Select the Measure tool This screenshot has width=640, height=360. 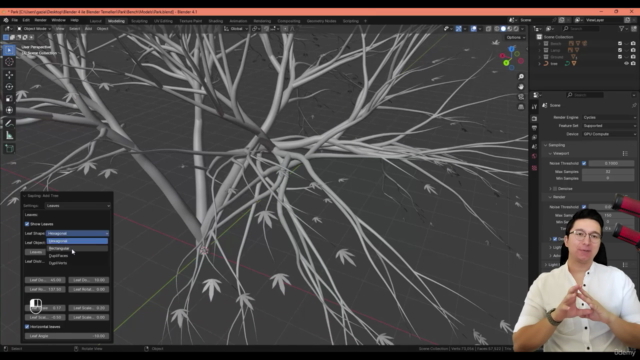click(x=9, y=136)
